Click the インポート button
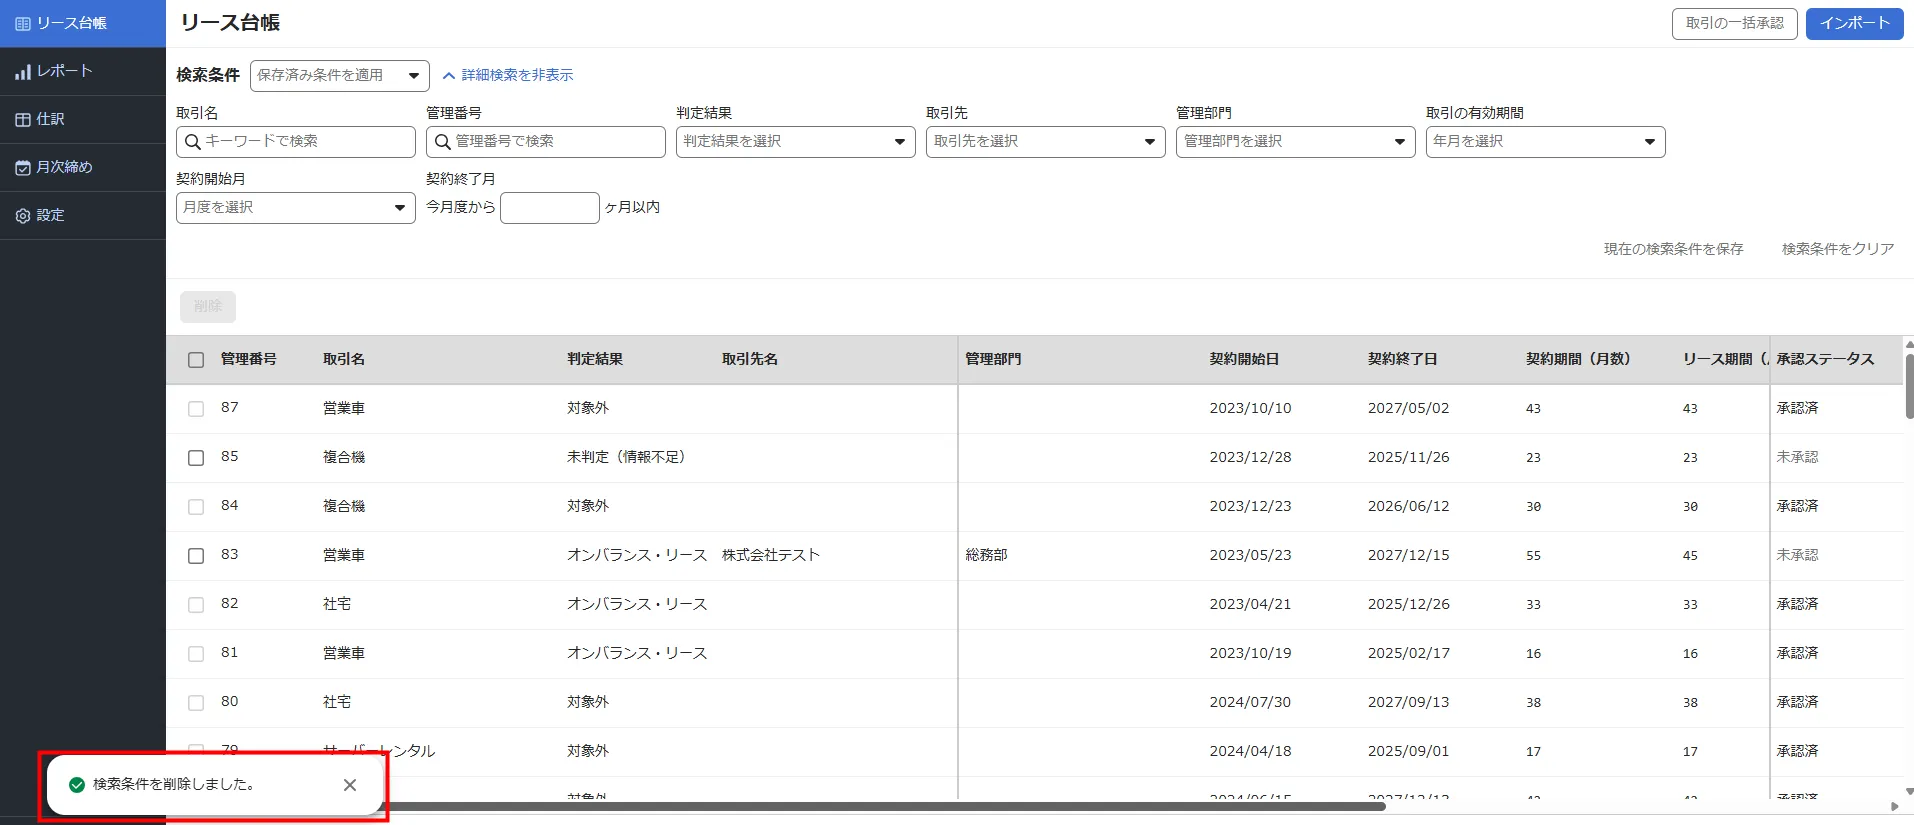Image resolution: width=1914 pixels, height=825 pixels. [x=1854, y=24]
